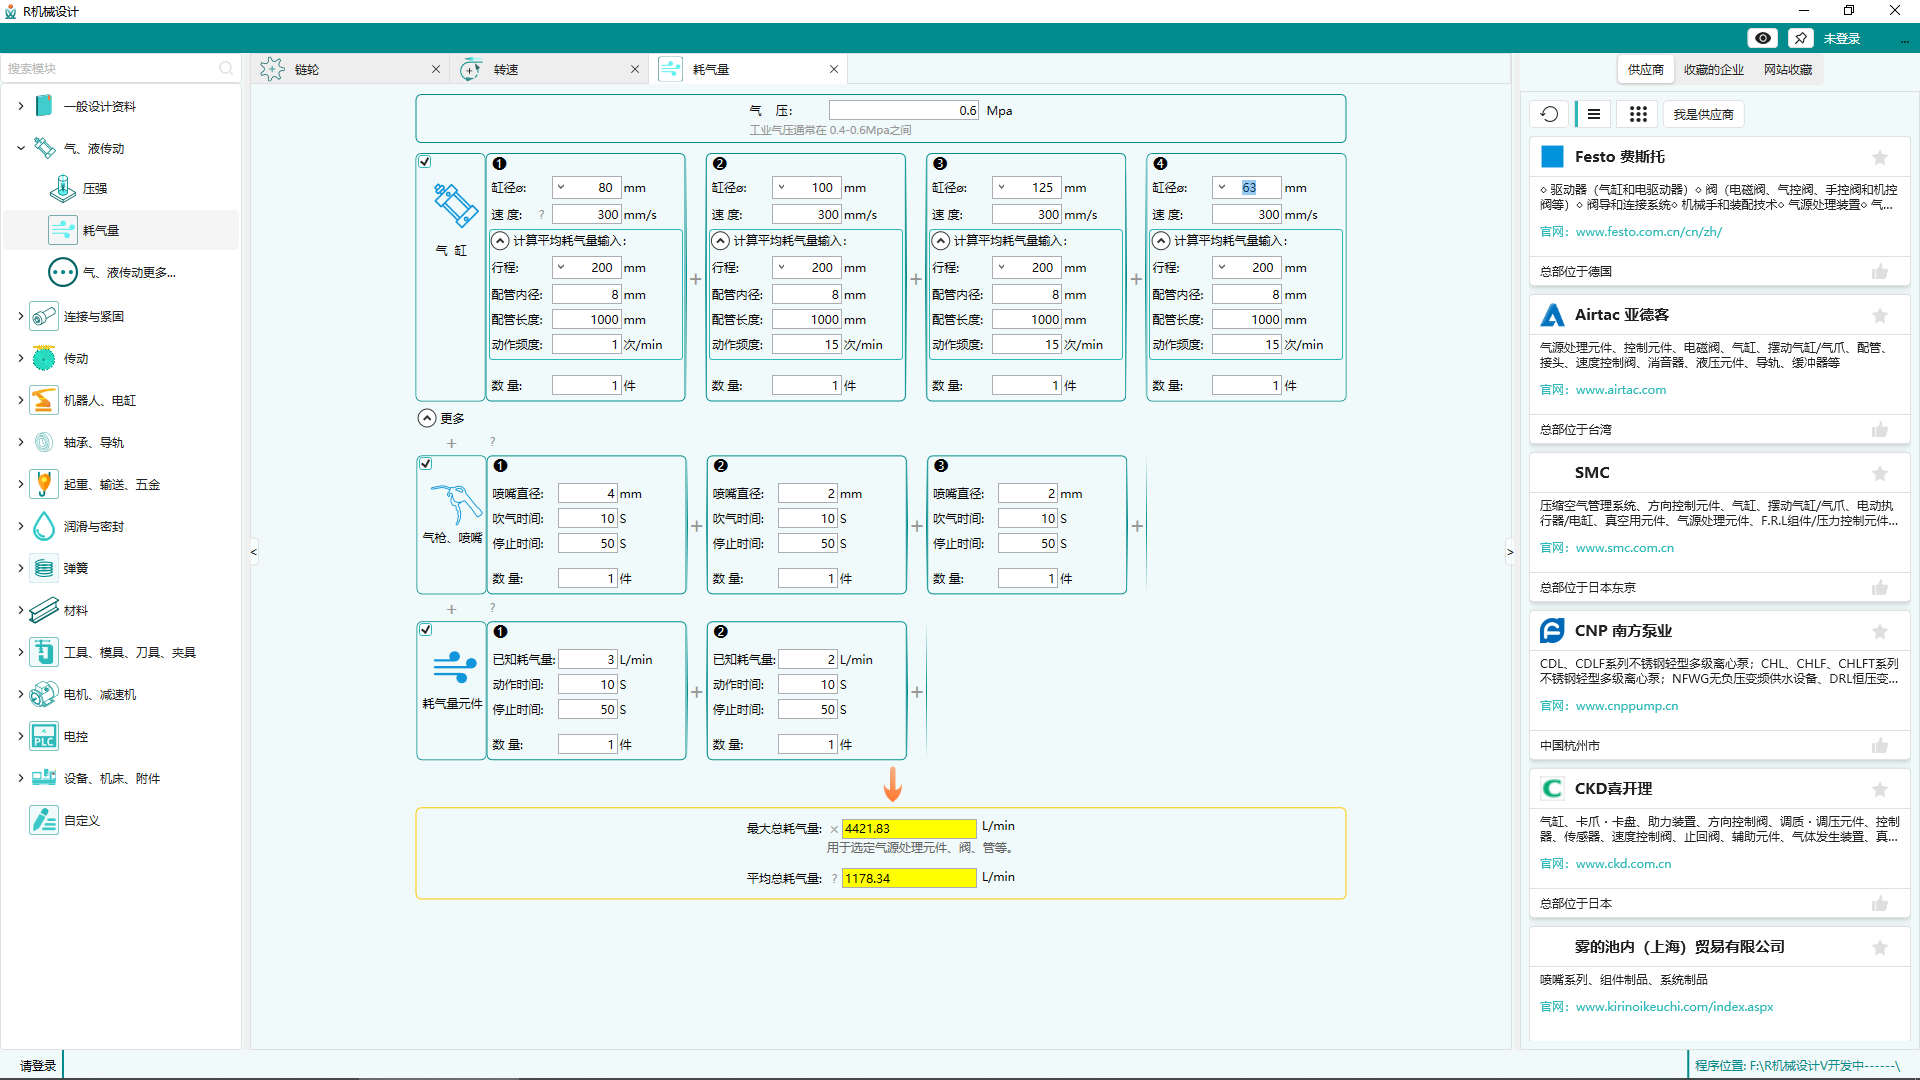
Task: Uncheck the 气缸 section checkbox
Action: coord(425,162)
